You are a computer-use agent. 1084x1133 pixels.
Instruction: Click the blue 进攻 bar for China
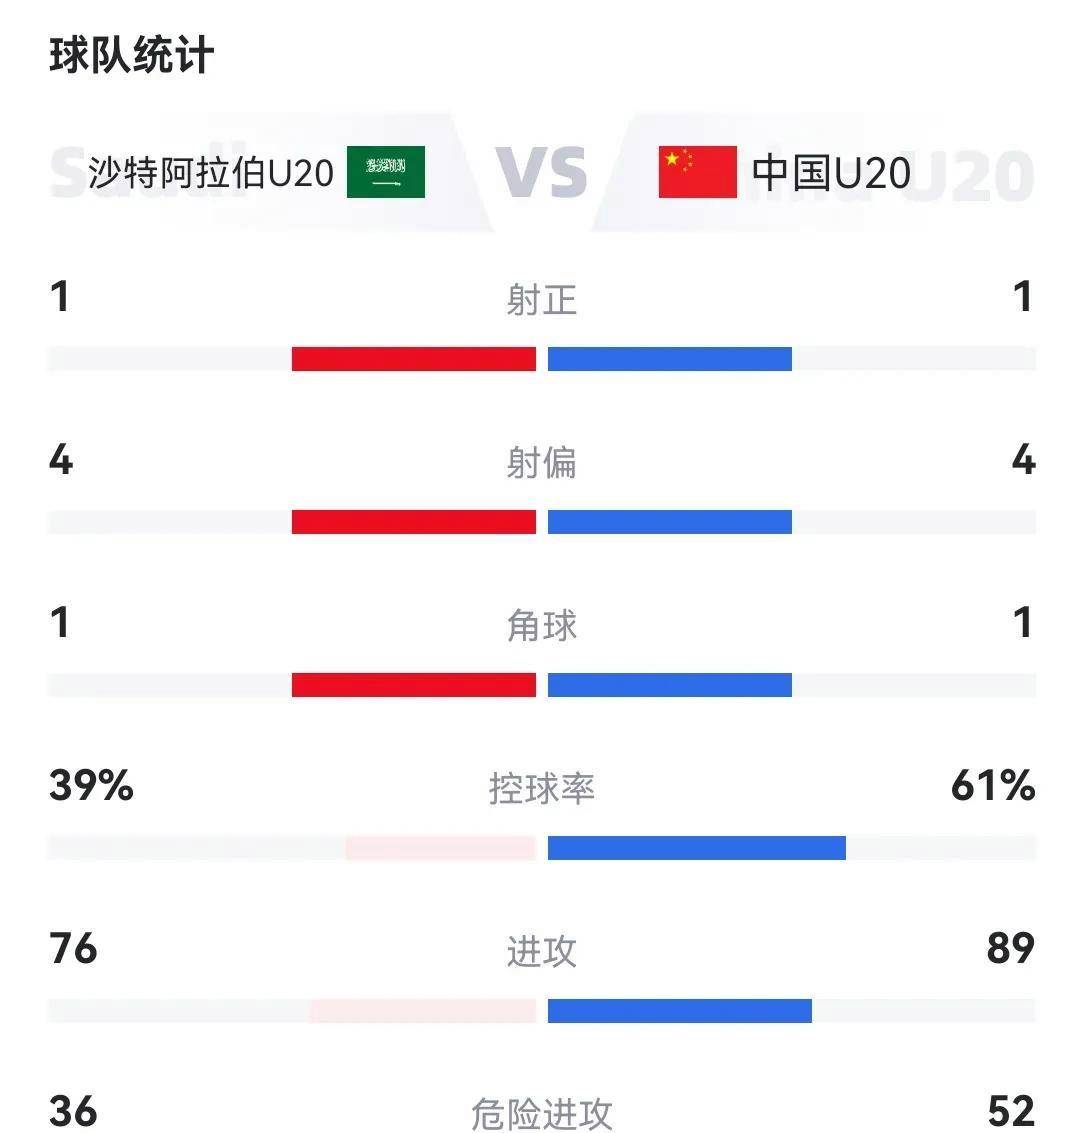[679, 1011]
